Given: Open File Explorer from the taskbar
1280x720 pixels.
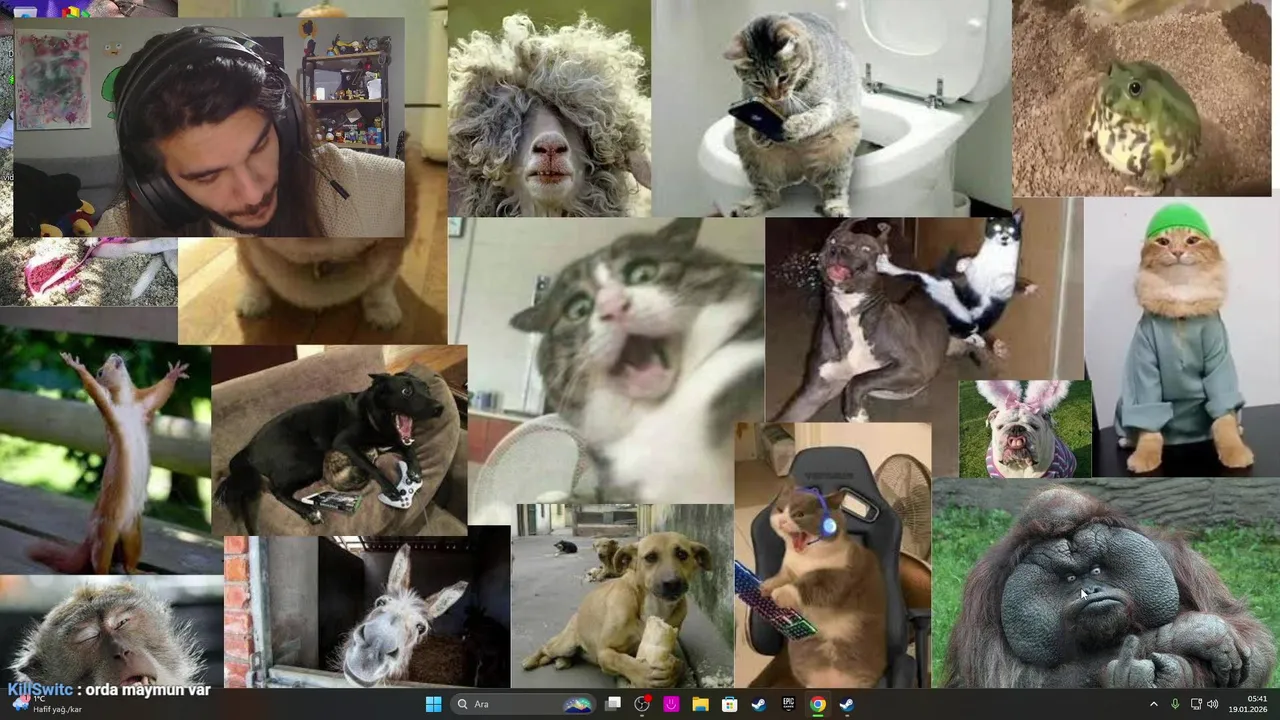Looking at the screenshot, I should coord(701,704).
